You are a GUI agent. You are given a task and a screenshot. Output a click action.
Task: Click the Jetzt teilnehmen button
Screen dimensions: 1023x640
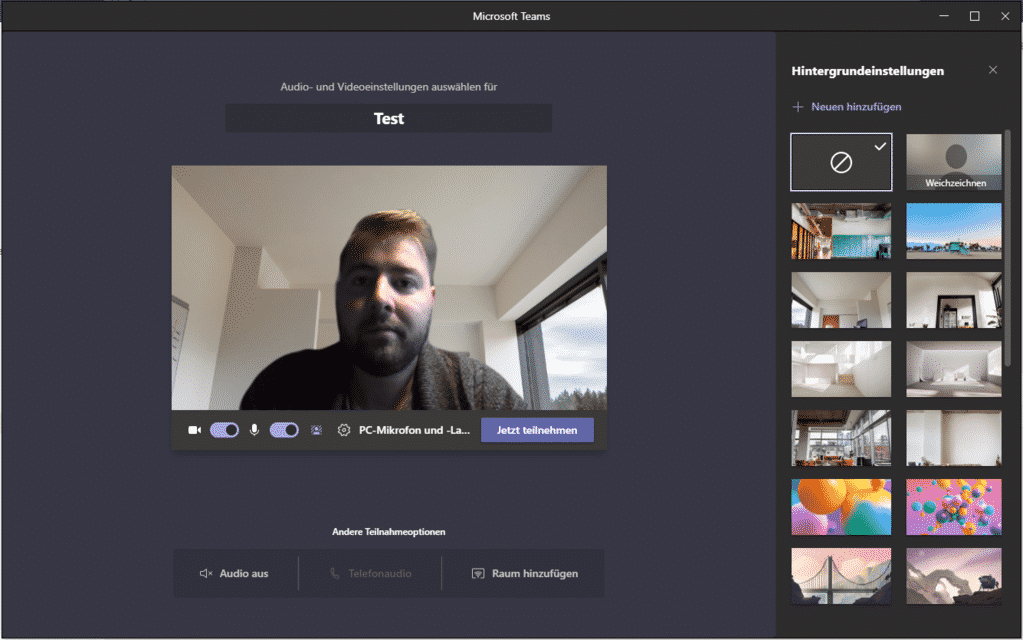click(537, 430)
